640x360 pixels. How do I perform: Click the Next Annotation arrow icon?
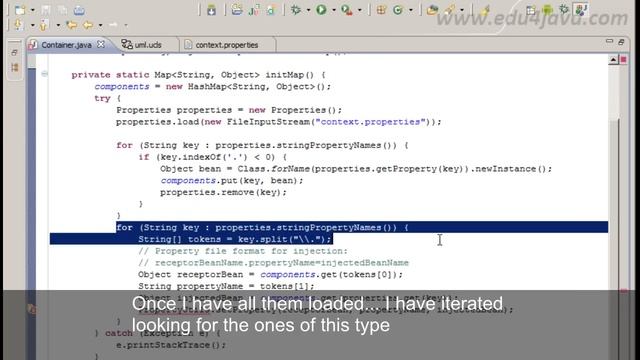tap(18, 25)
